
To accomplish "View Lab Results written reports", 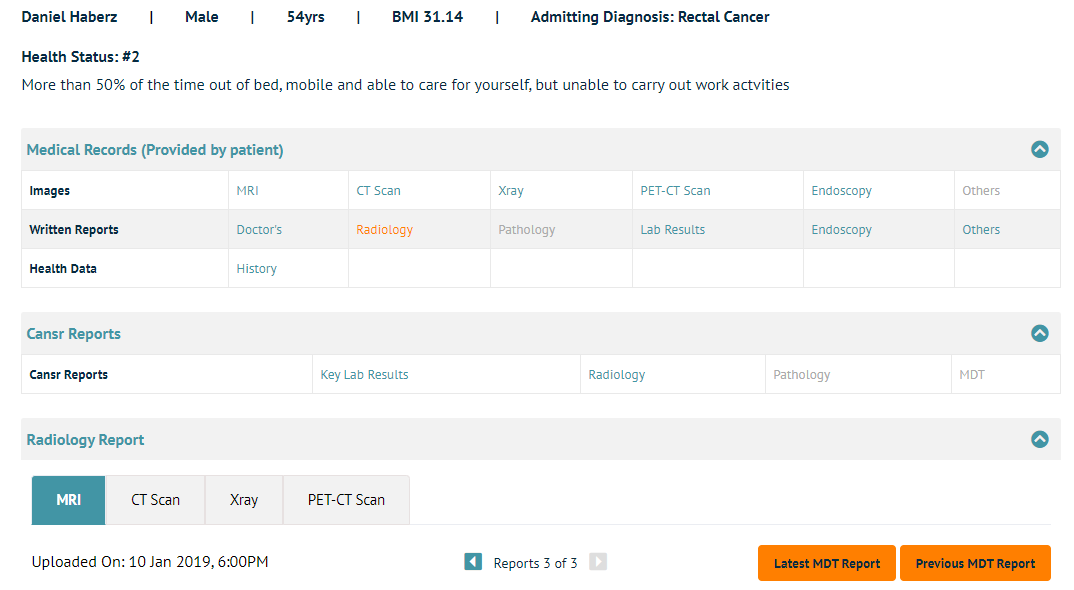I will coord(672,230).
